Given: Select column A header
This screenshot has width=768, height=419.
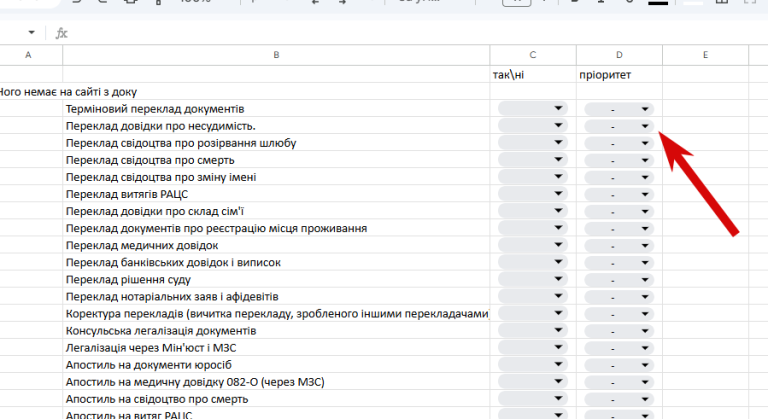Looking at the screenshot, I should click(x=28, y=55).
